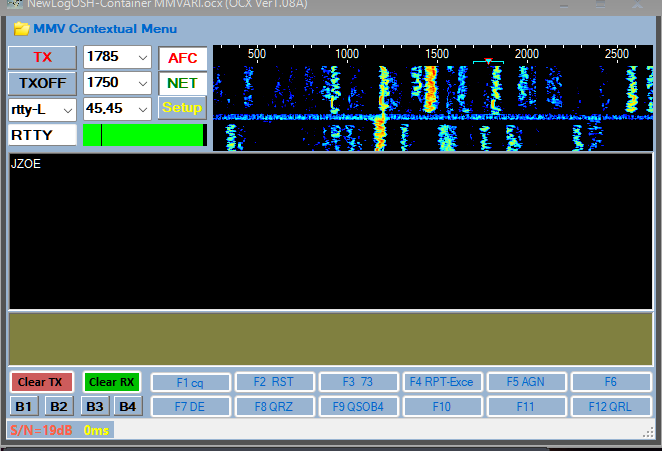Open the rtty-L mode dropdown
This screenshot has height=451, width=662.
(67, 109)
